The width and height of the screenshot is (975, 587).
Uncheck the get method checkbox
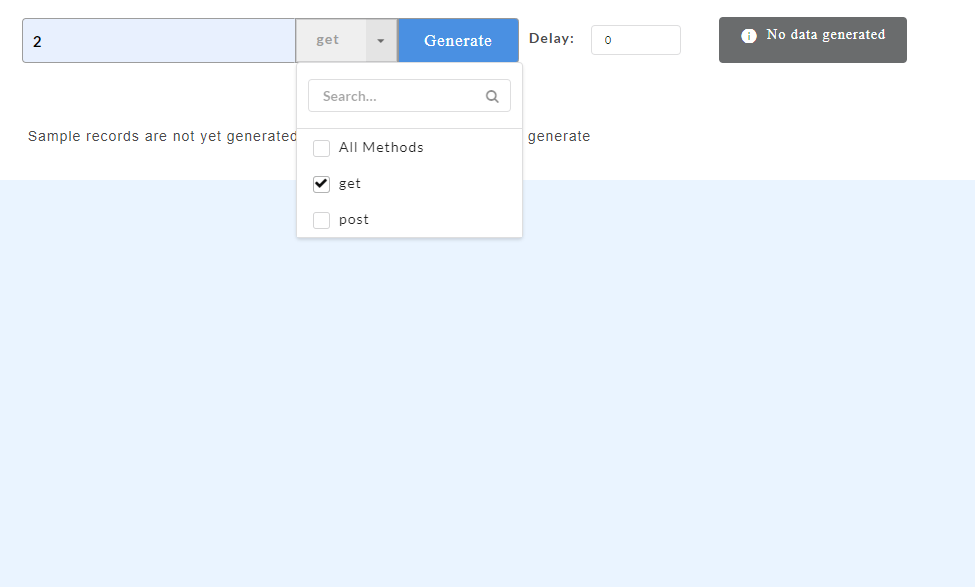(x=321, y=184)
